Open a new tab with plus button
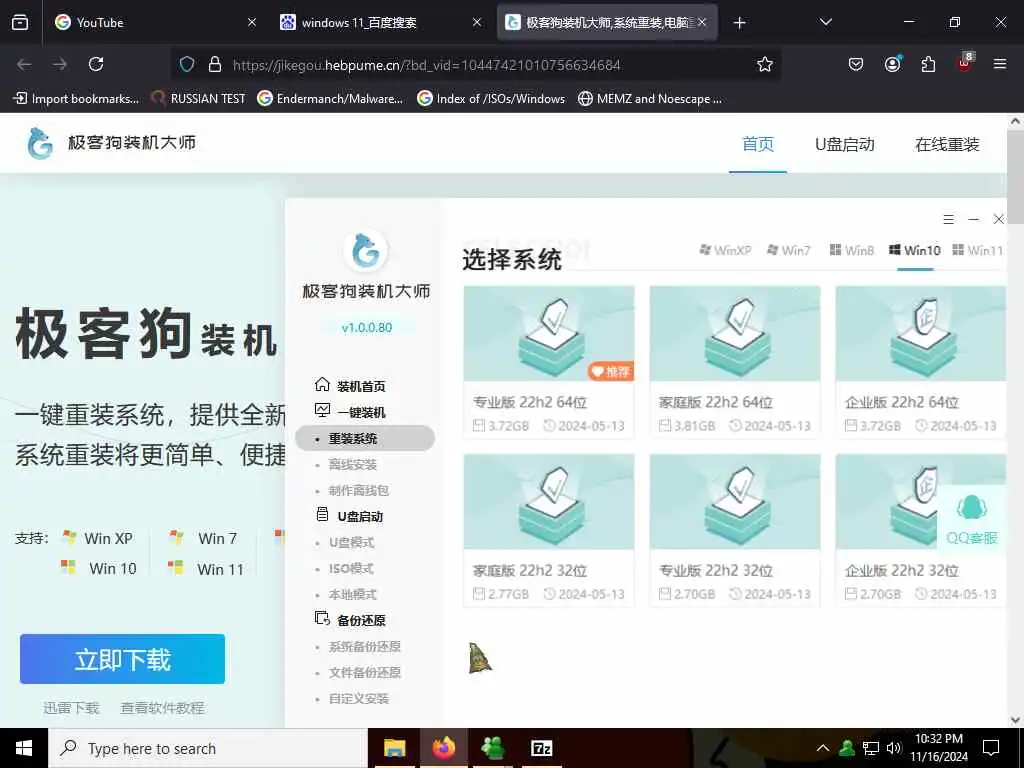The image size is (1024, 768). [x=739, y=23]
